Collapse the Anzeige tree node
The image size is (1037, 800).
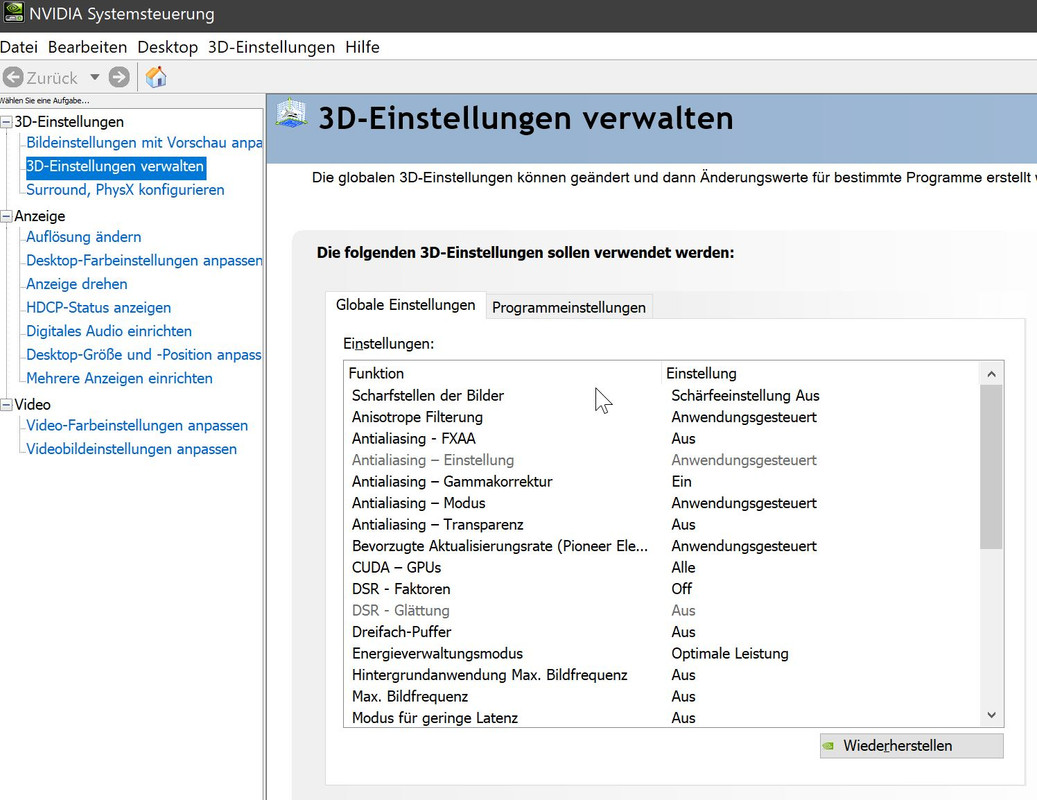(x=6, y=216)
